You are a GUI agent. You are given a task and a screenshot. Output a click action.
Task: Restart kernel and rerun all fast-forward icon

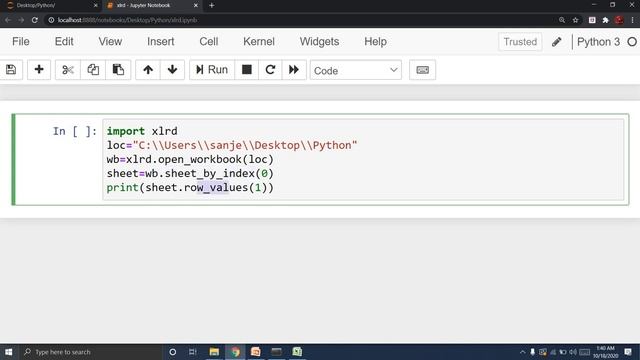pyautogui.click(x=294, y=70)
